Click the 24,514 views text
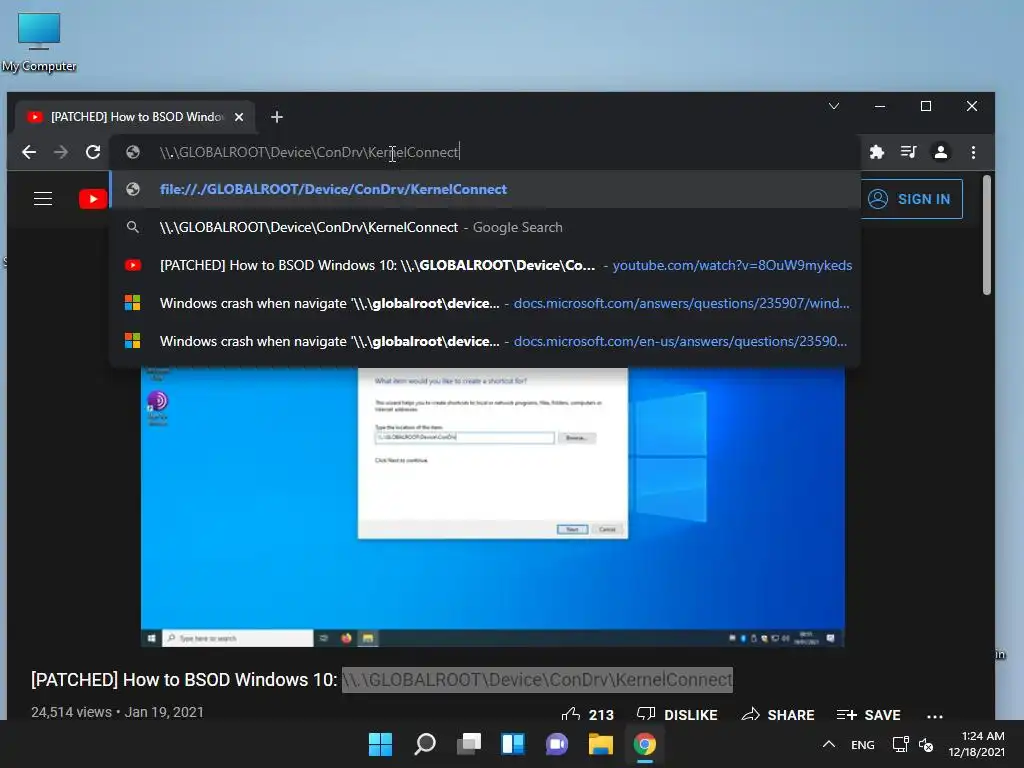This screenshot has height=768, width=1024. tap(71, 712)
